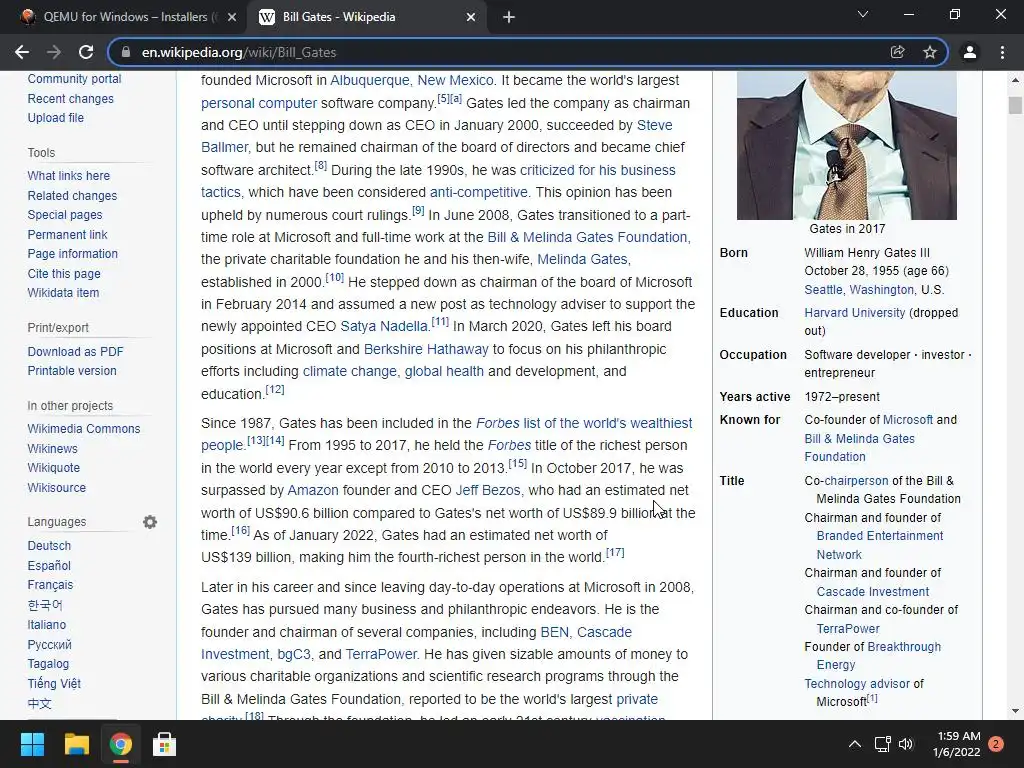Open the Jeff Bezos article link

click(488, 490)
